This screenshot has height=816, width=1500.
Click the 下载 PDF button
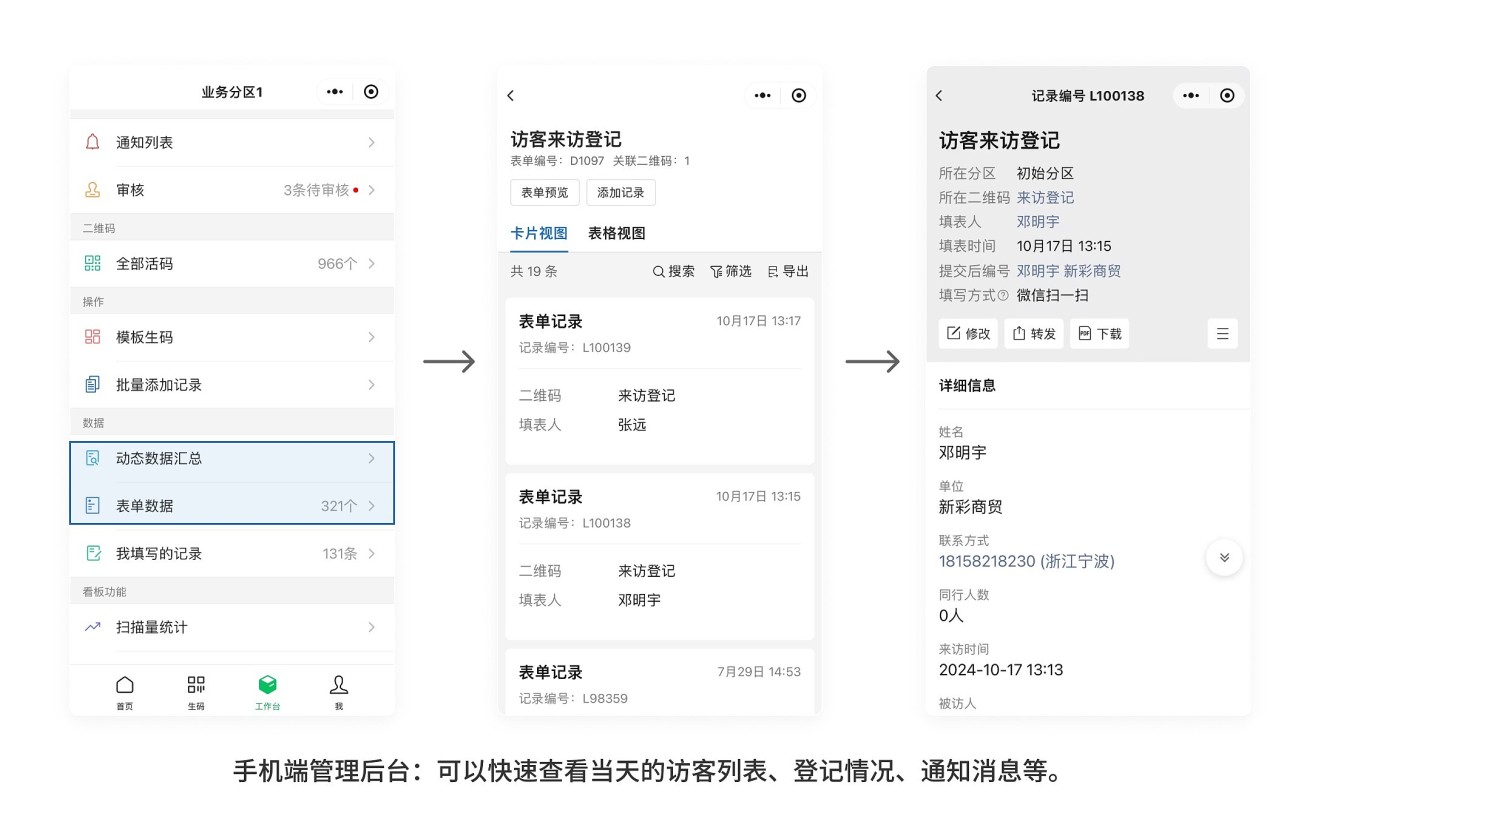[1100, 334]
